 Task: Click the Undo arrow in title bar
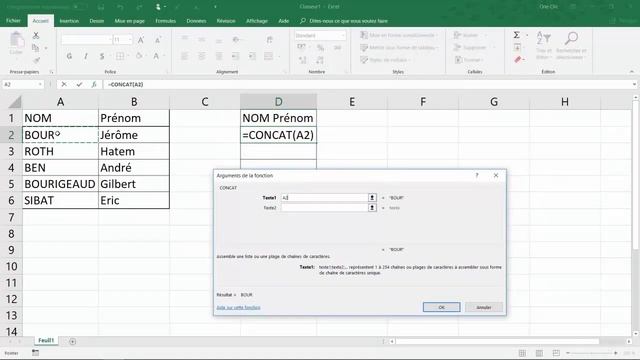point(120,7)
